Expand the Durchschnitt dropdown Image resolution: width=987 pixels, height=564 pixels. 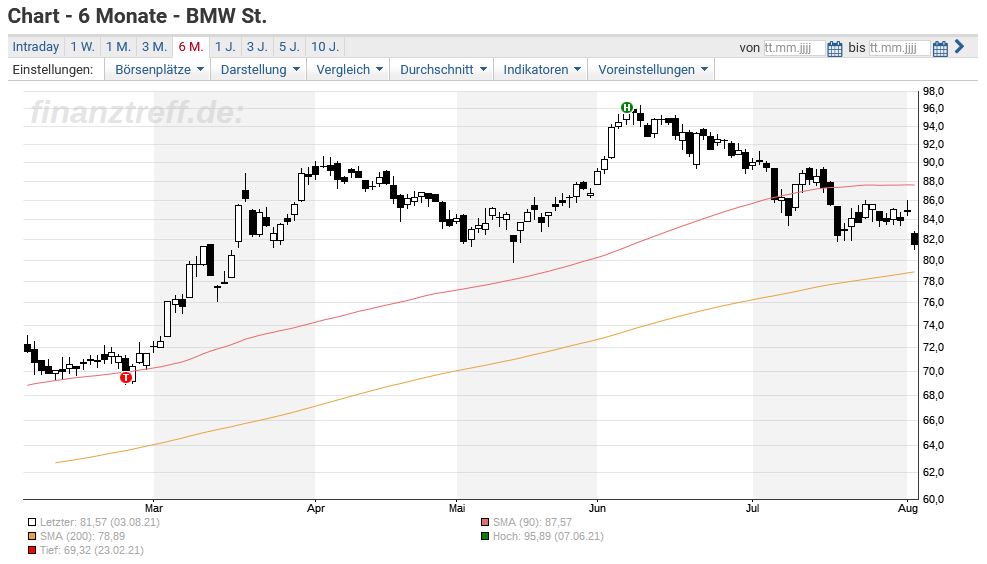click(443, 70)
